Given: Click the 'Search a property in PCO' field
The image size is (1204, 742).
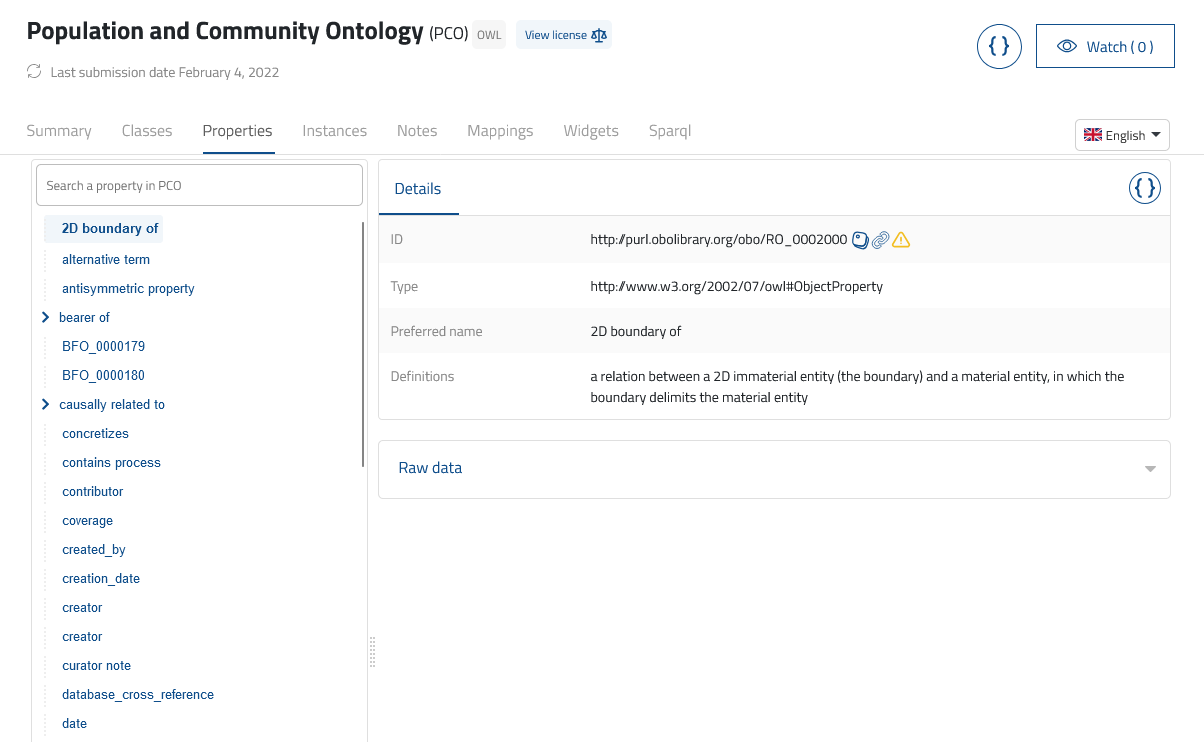Looking at the screenshot, I should 199,185.
